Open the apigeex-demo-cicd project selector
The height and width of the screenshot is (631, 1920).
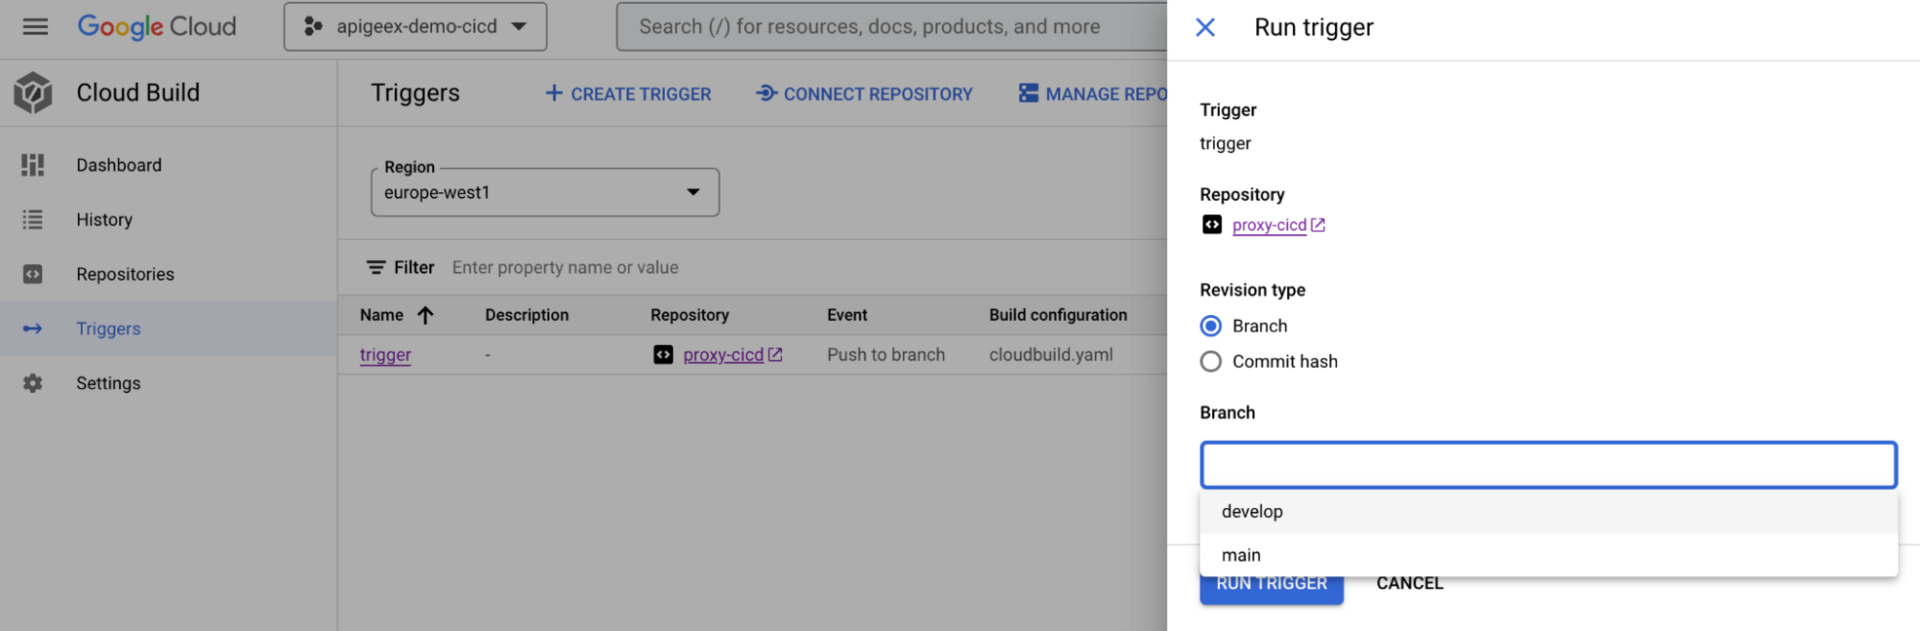click(415, 27)
